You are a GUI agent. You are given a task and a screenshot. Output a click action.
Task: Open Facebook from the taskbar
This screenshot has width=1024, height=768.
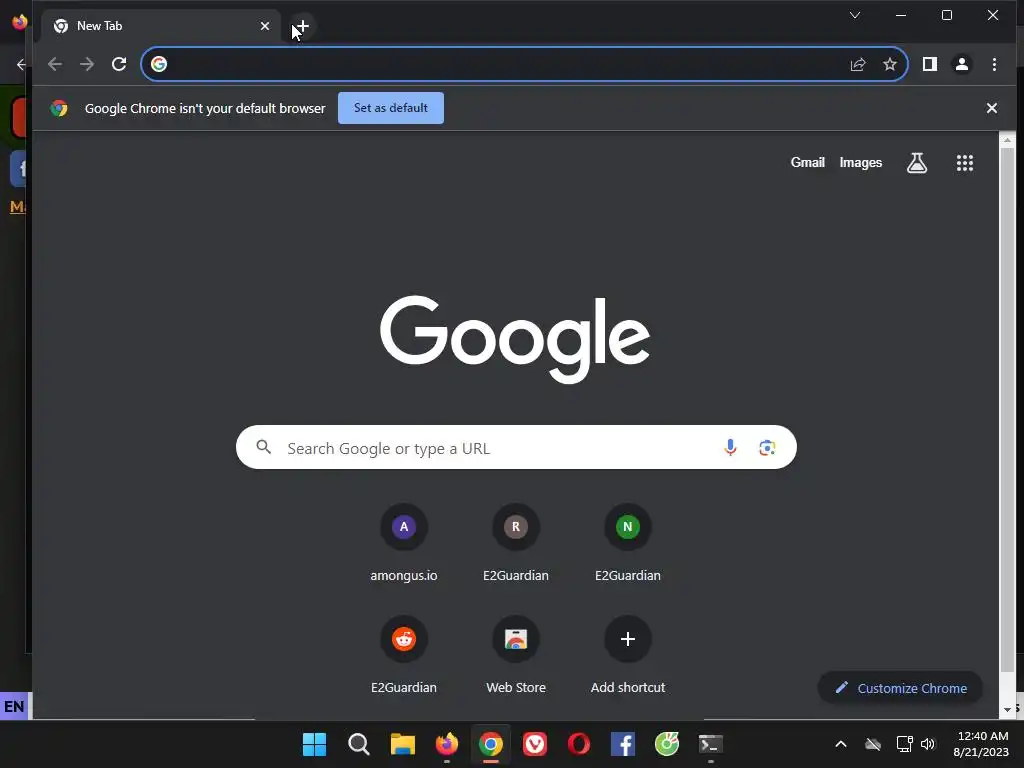(622, 744)
